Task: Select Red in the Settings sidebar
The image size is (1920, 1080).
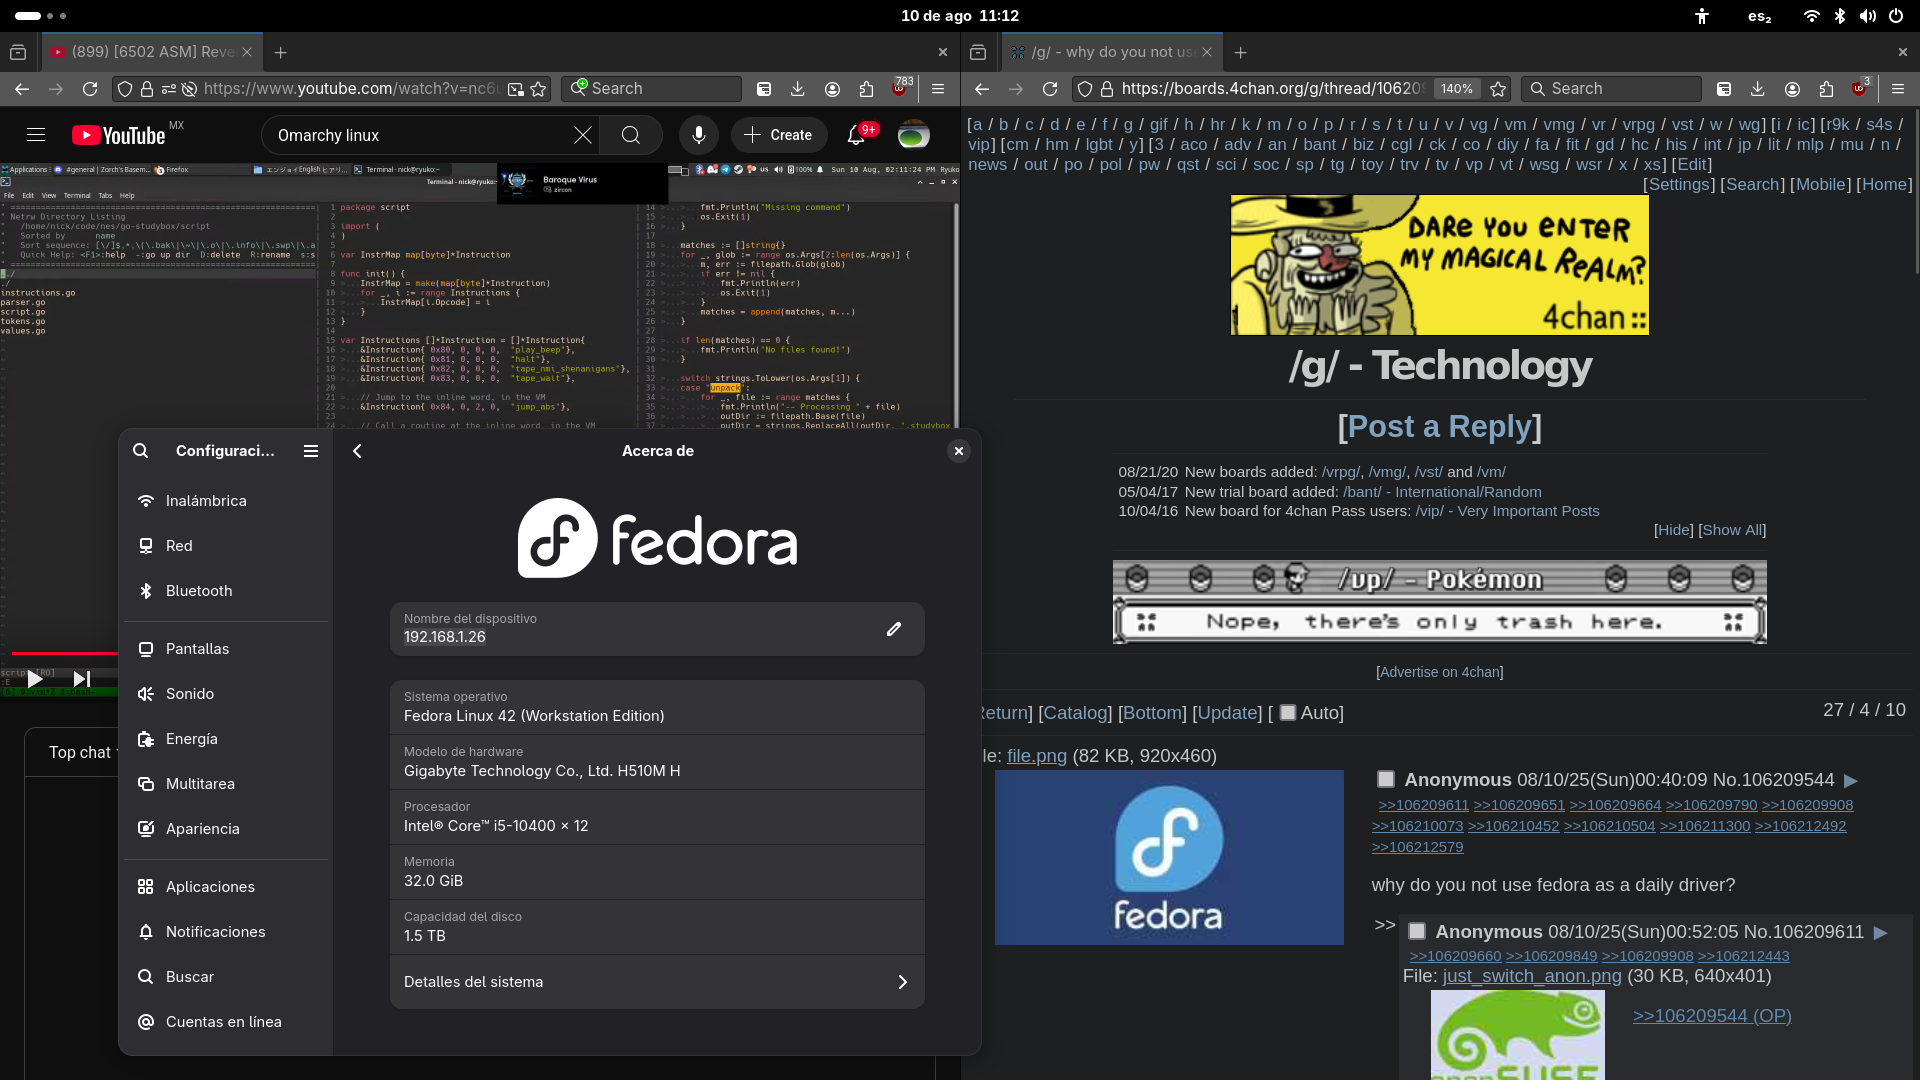Action: pos(226,546)
